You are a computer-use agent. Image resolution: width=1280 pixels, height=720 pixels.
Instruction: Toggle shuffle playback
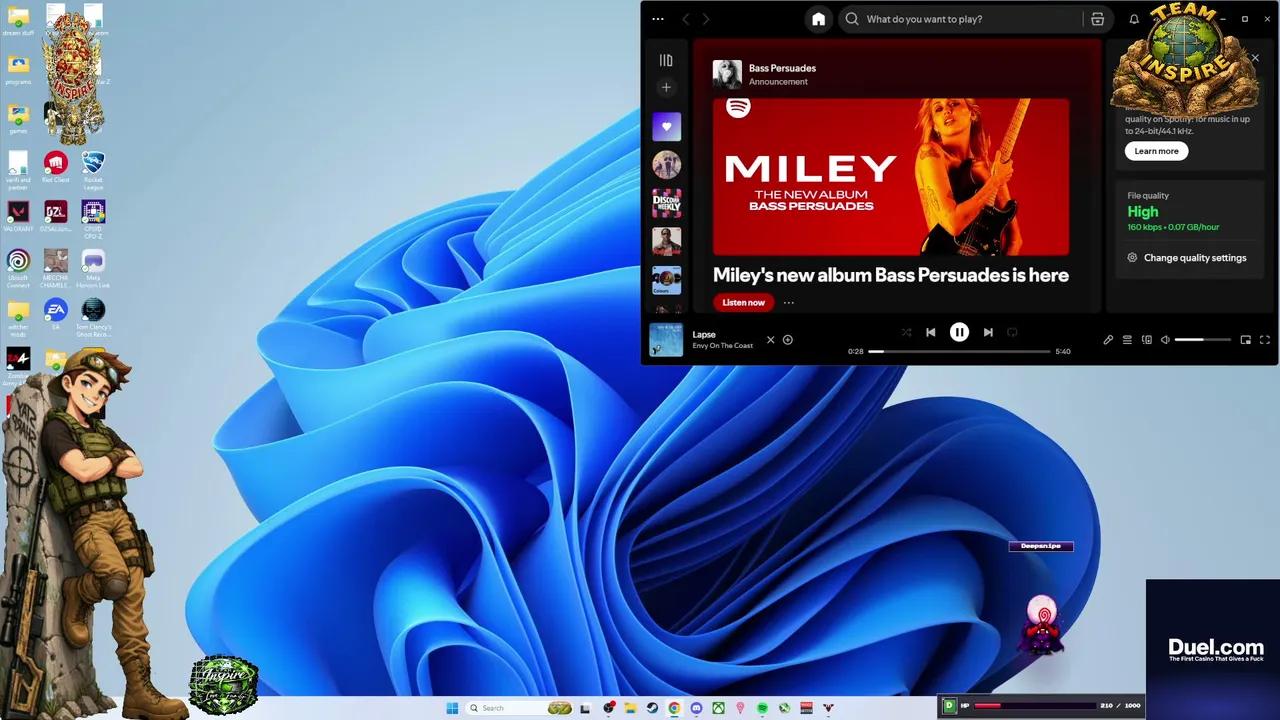click(906, 332)
